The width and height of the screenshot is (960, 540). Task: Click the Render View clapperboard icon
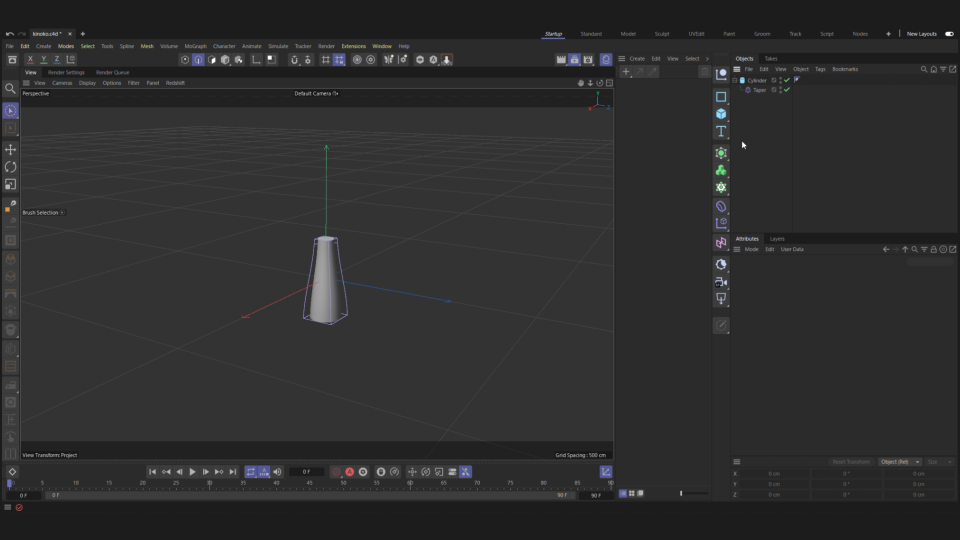[x=561, y=59]
